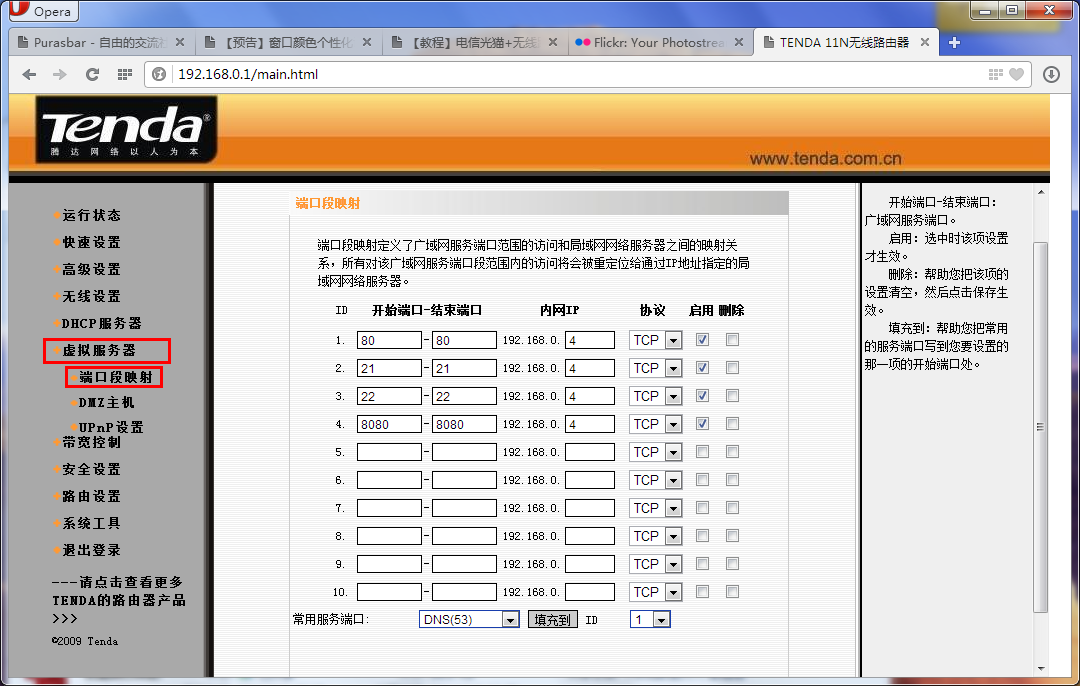Open the Speed Dial grid icon

tap(124, 74)
